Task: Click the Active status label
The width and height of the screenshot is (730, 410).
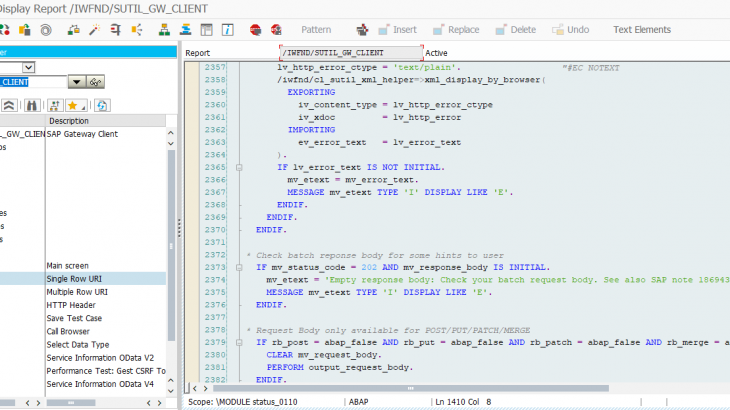Action: [436, 53]
